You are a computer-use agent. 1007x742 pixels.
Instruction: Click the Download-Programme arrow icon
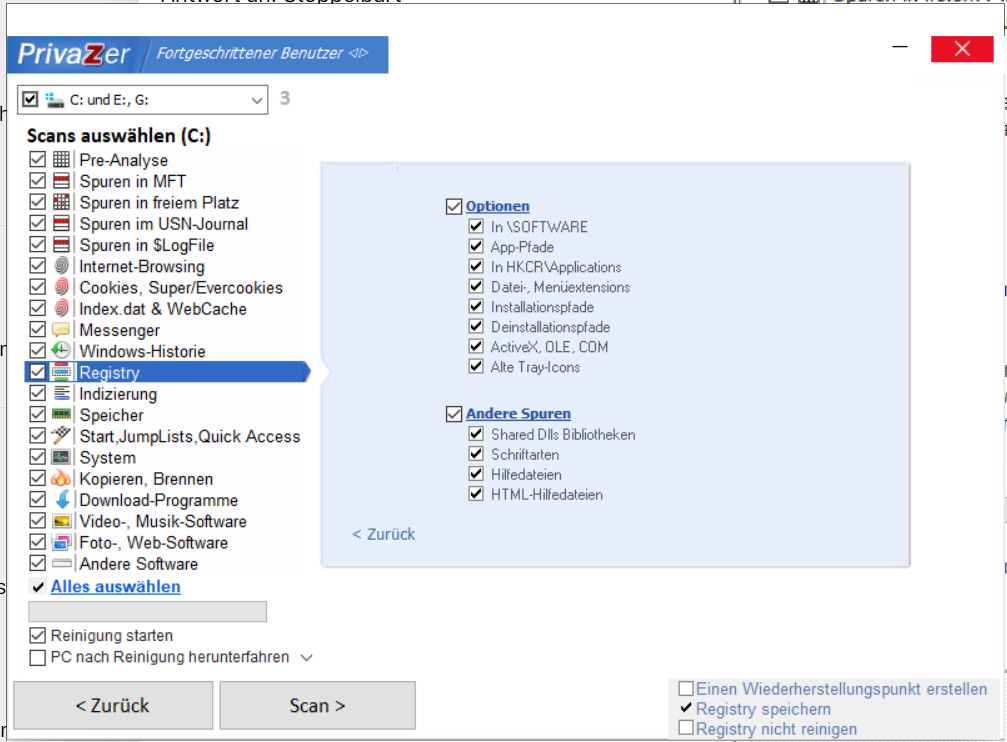pos(62,500)
